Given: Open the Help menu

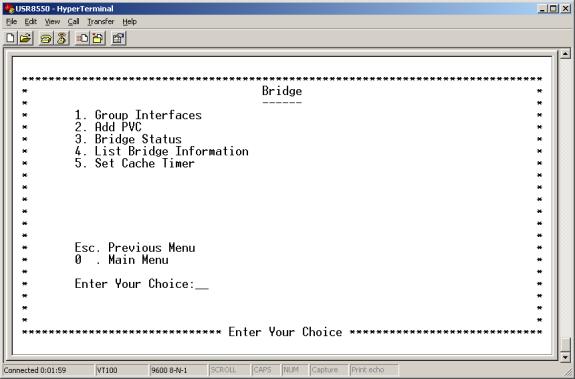Looking at the screenshot, I should [x=129, y=22].
